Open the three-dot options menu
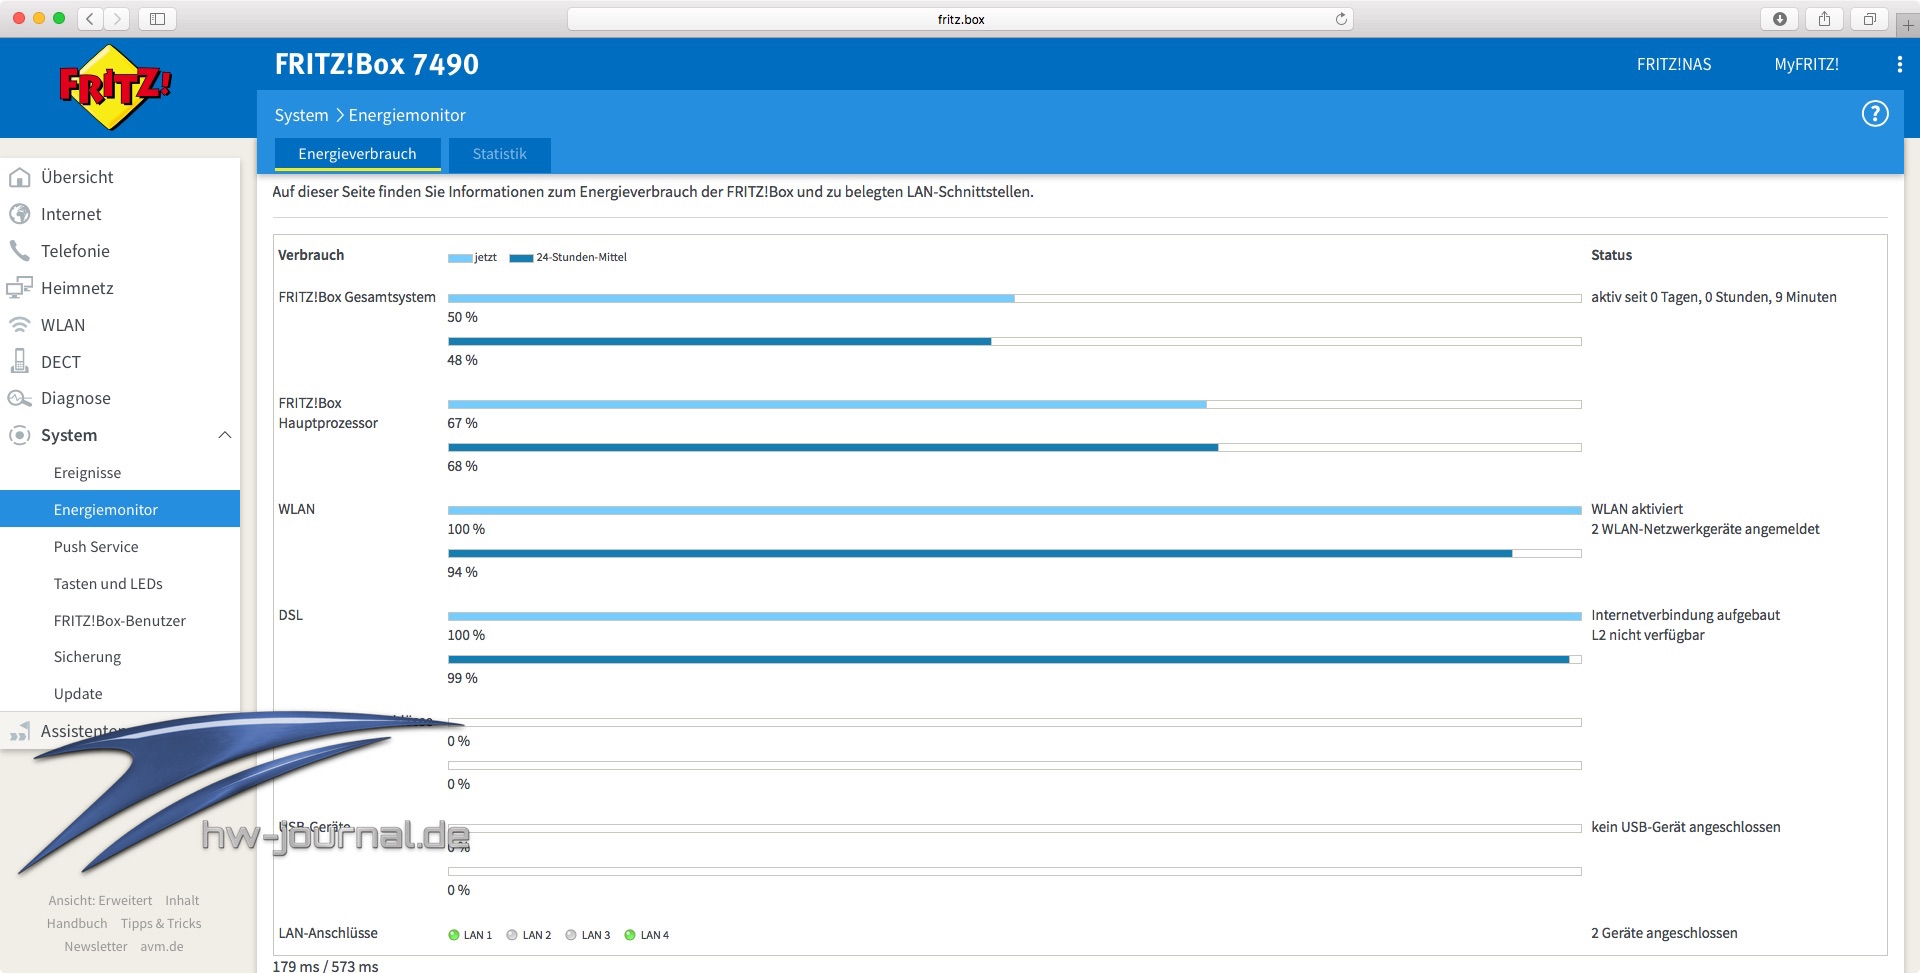1920x973 pixels. 1899,64
